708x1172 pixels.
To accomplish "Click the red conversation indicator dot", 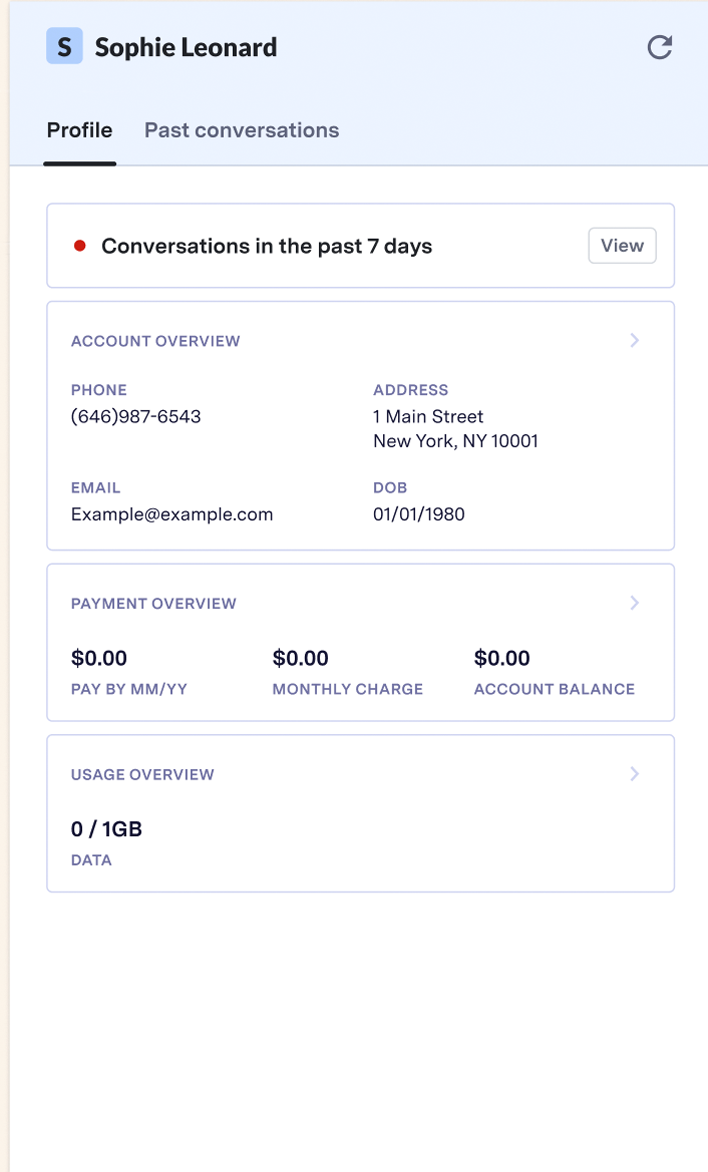I will (80, 246).
